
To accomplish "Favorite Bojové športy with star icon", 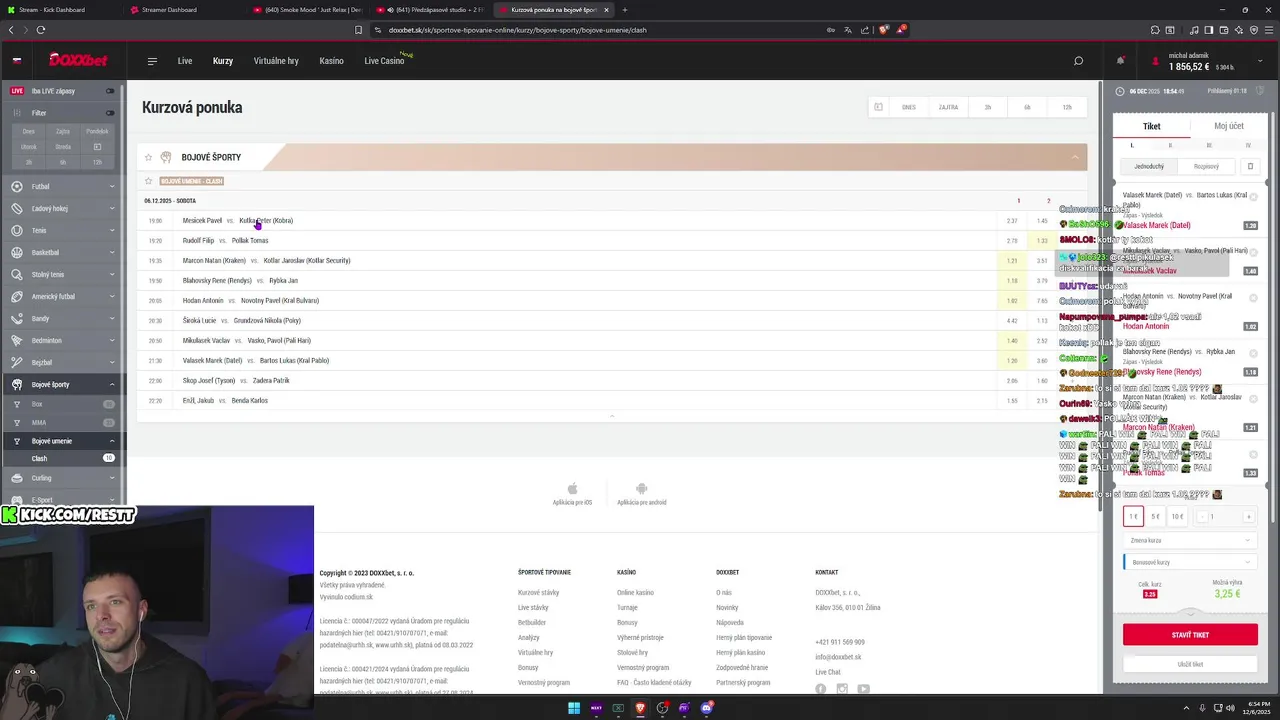I will [148, 157].
